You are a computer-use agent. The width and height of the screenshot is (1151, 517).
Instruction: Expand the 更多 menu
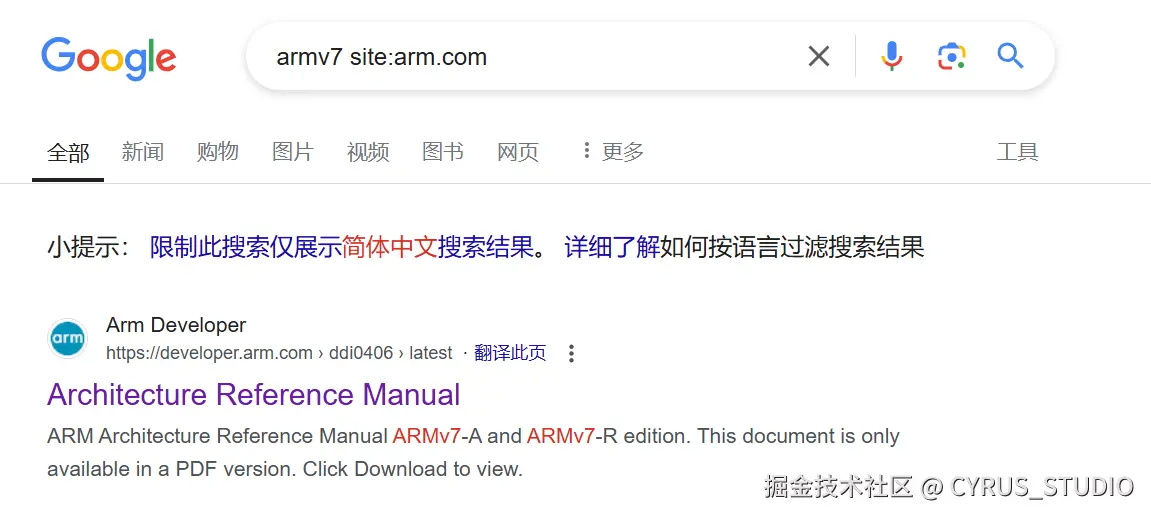(x=613, y=152)
